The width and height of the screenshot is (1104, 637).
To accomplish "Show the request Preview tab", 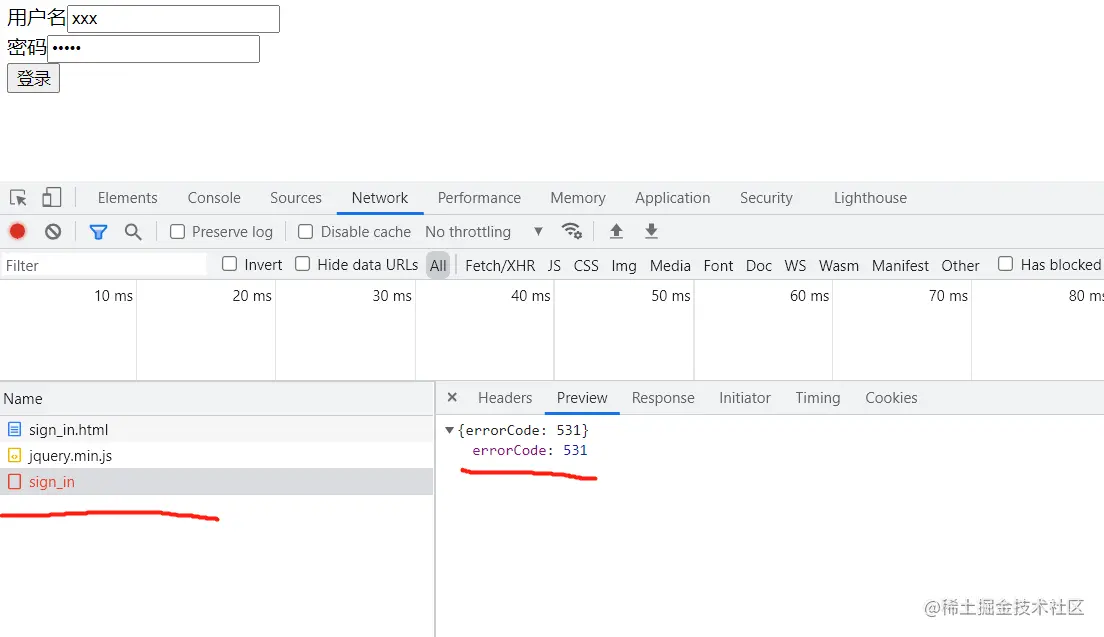I will coord(582,398).
